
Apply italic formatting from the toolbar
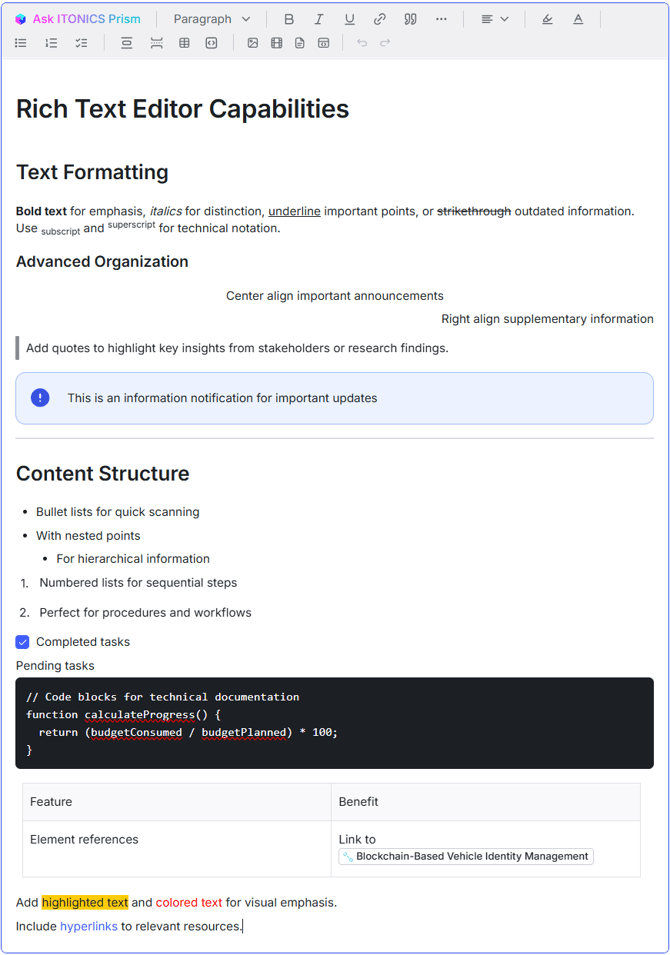click(319, 19)
